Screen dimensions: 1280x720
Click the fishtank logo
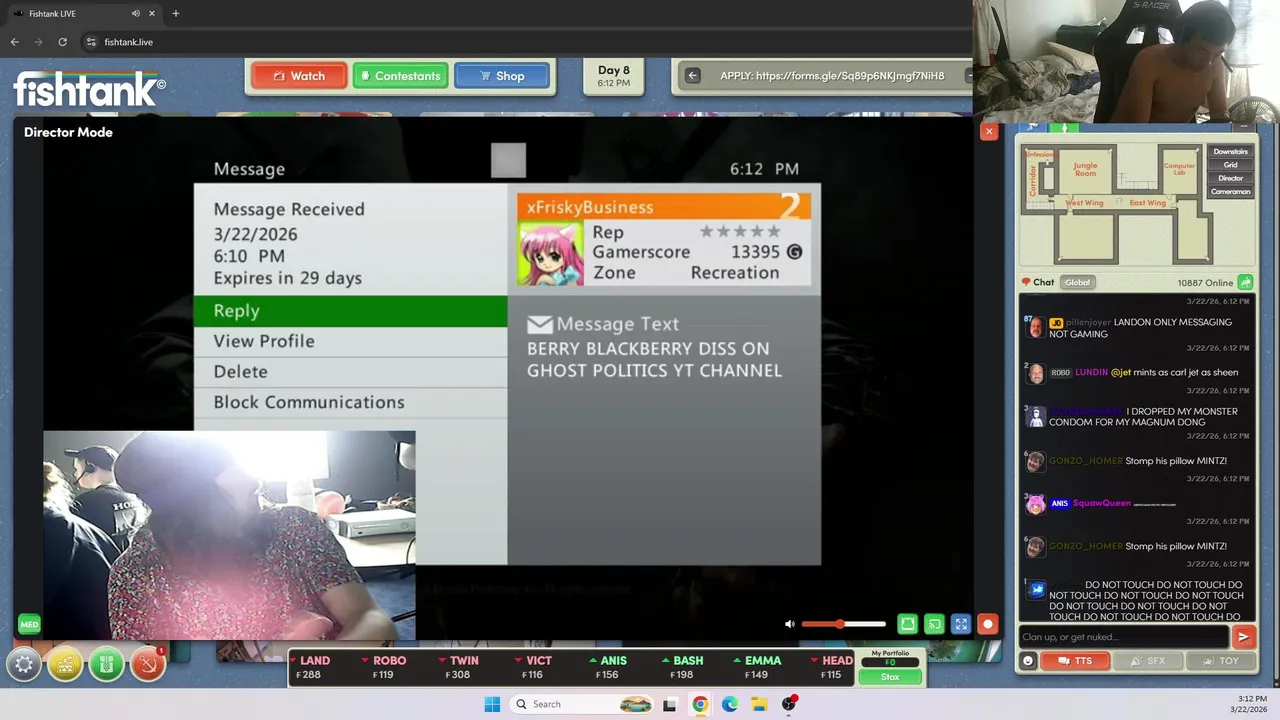[90, 89]
